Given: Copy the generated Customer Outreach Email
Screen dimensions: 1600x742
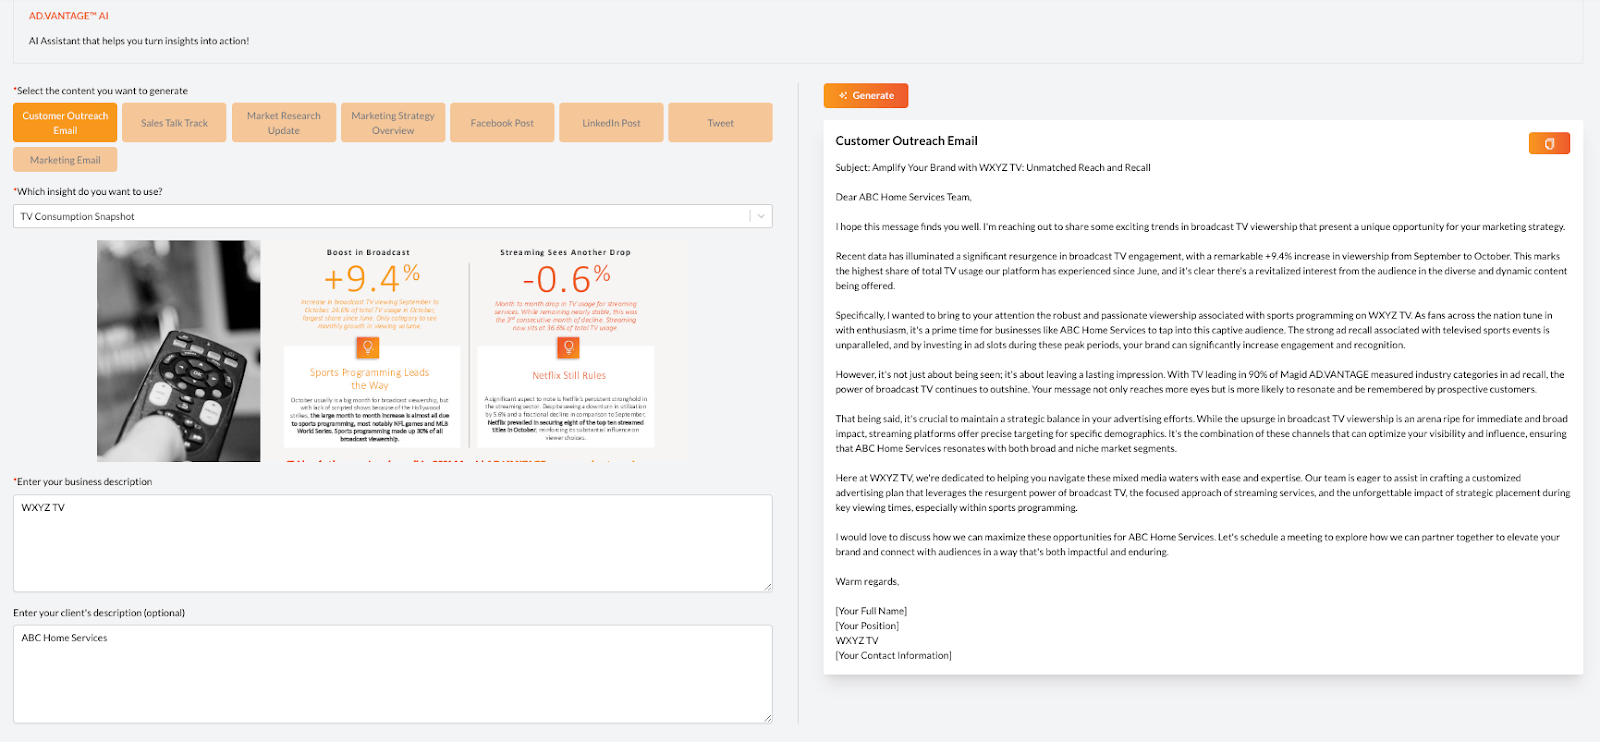Looking at the screenshot, I should click(x=1548, y=144).
